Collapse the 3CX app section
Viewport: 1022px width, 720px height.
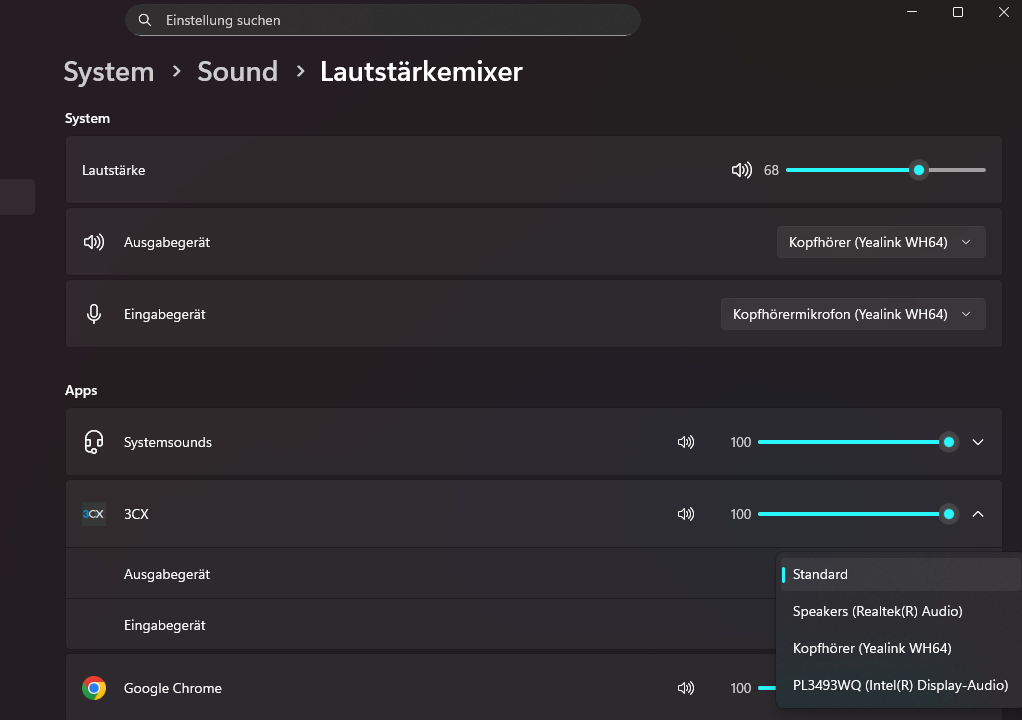977,513
